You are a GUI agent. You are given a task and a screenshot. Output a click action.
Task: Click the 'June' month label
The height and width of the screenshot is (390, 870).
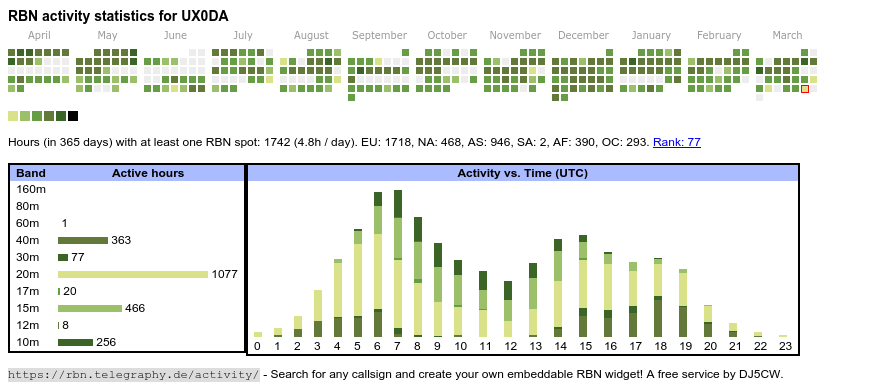pos(175,36)
